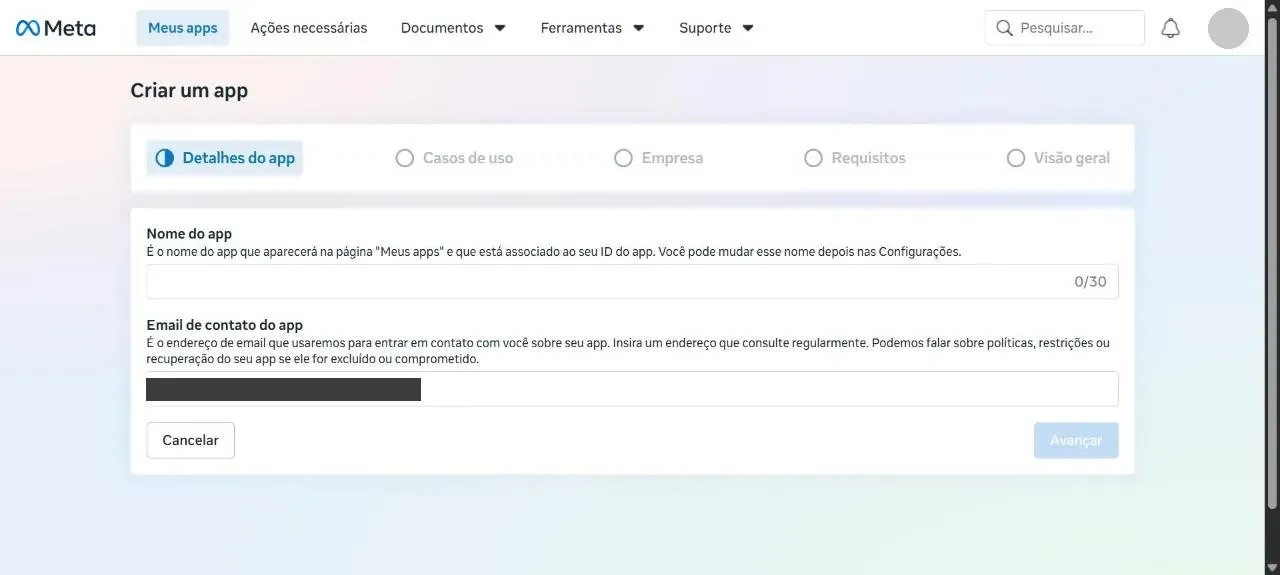This screenshot has width=1280, height=575.
Task: Select the Empresa step label
Action: coord(672,158)
